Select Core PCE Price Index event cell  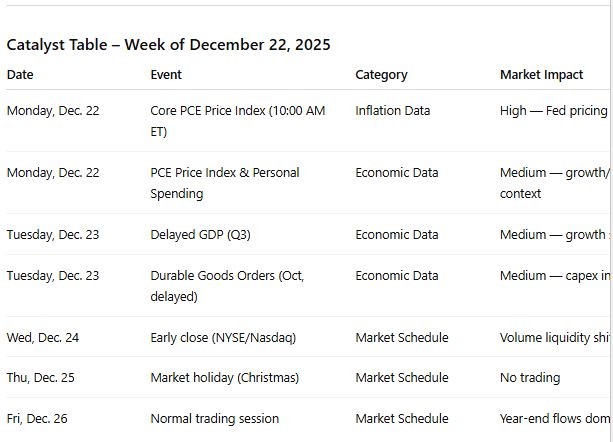tap(237, 121)
